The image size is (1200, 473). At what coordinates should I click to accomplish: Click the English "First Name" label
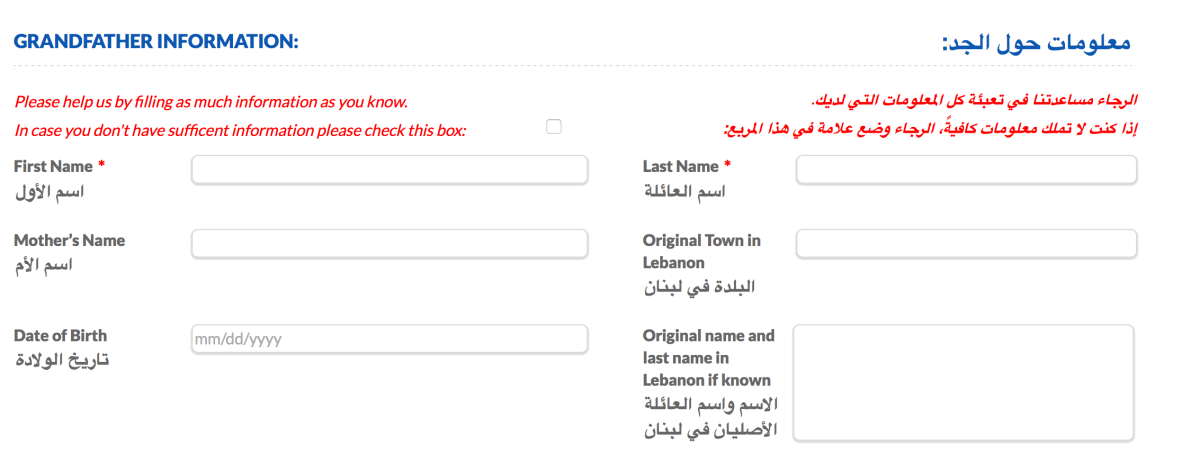(x=53, y=166)
